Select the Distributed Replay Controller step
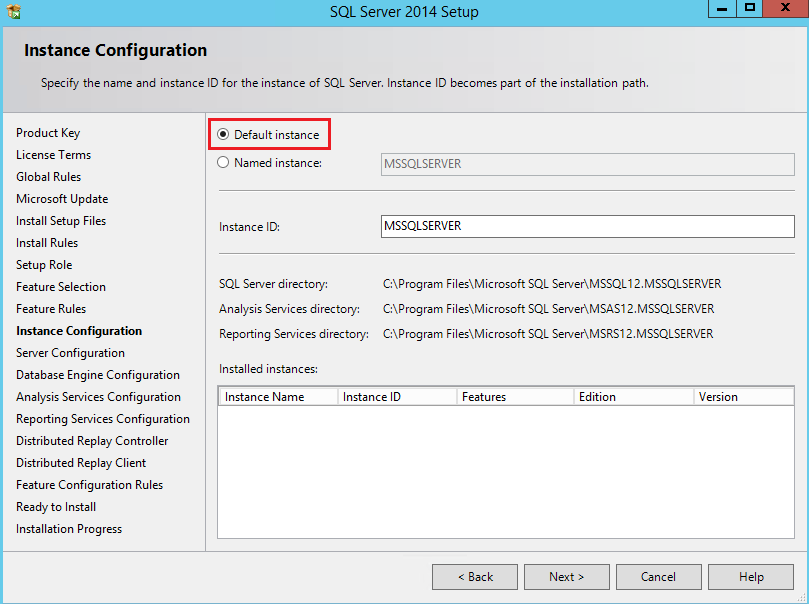 [x=92, y=441]
